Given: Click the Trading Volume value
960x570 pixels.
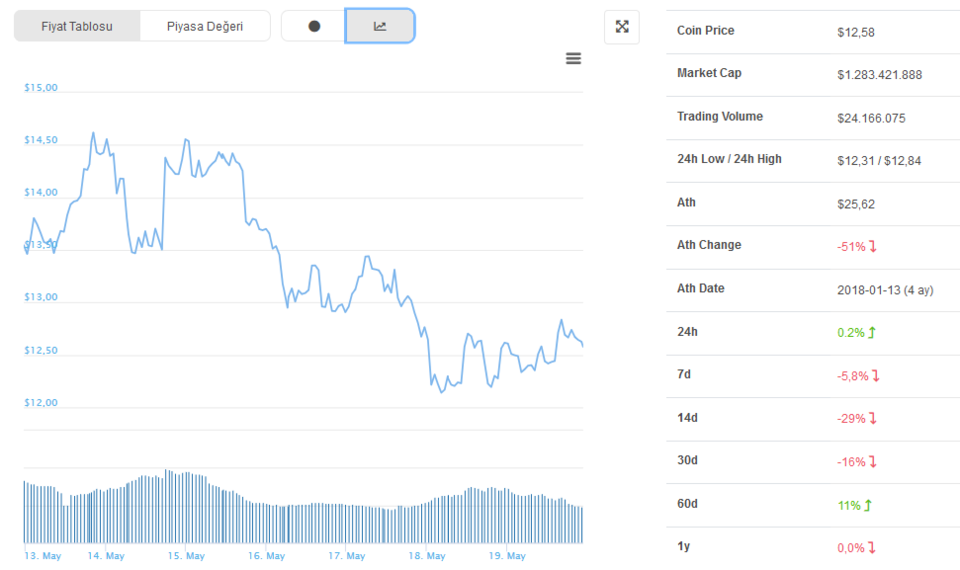Looking at the screenshot, I should pos(871,118).
